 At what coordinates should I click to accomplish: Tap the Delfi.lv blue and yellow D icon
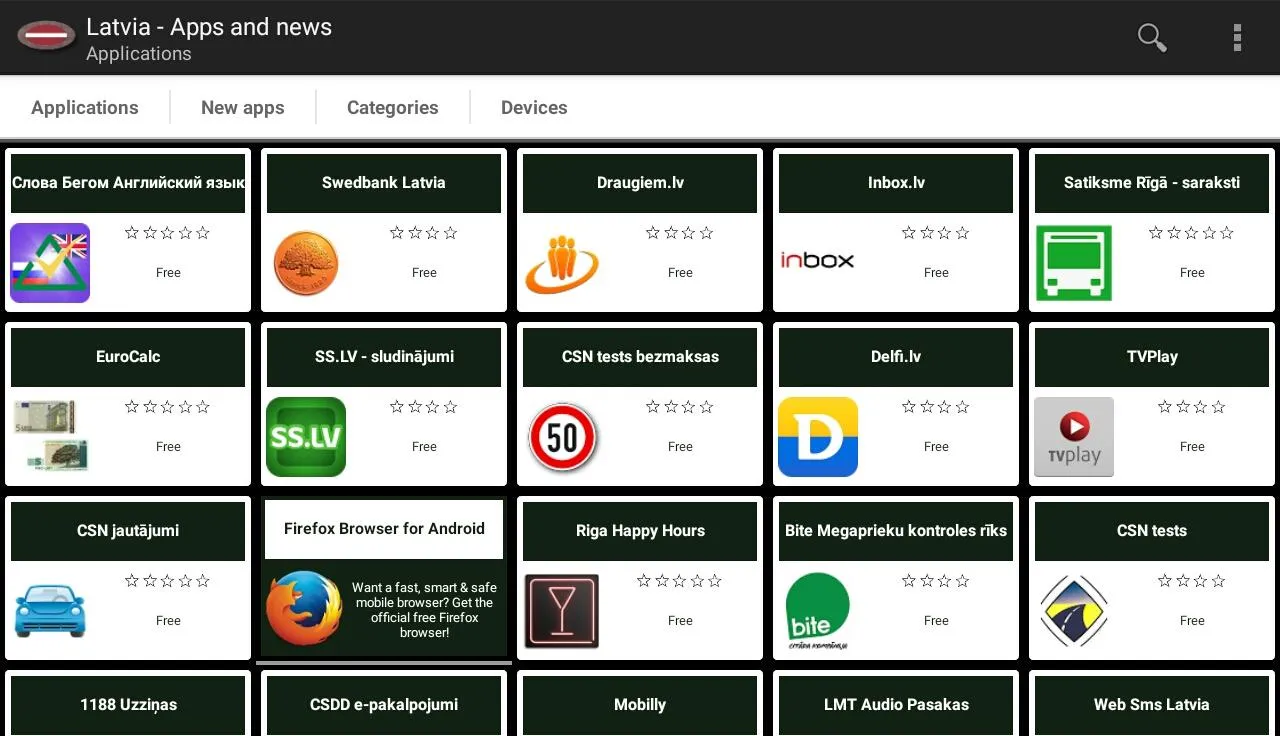pyautogui.click(x=818, y=437)
